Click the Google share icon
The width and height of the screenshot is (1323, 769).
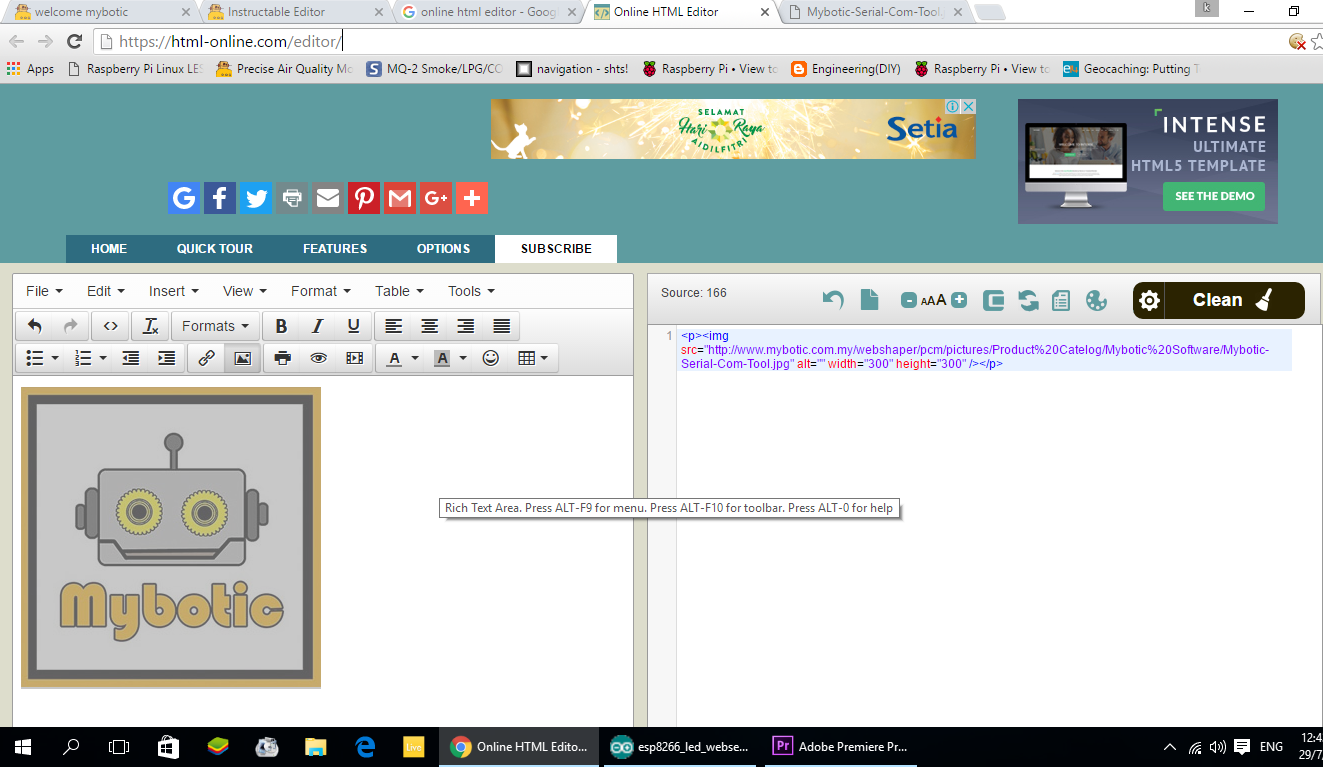[184, 198]
